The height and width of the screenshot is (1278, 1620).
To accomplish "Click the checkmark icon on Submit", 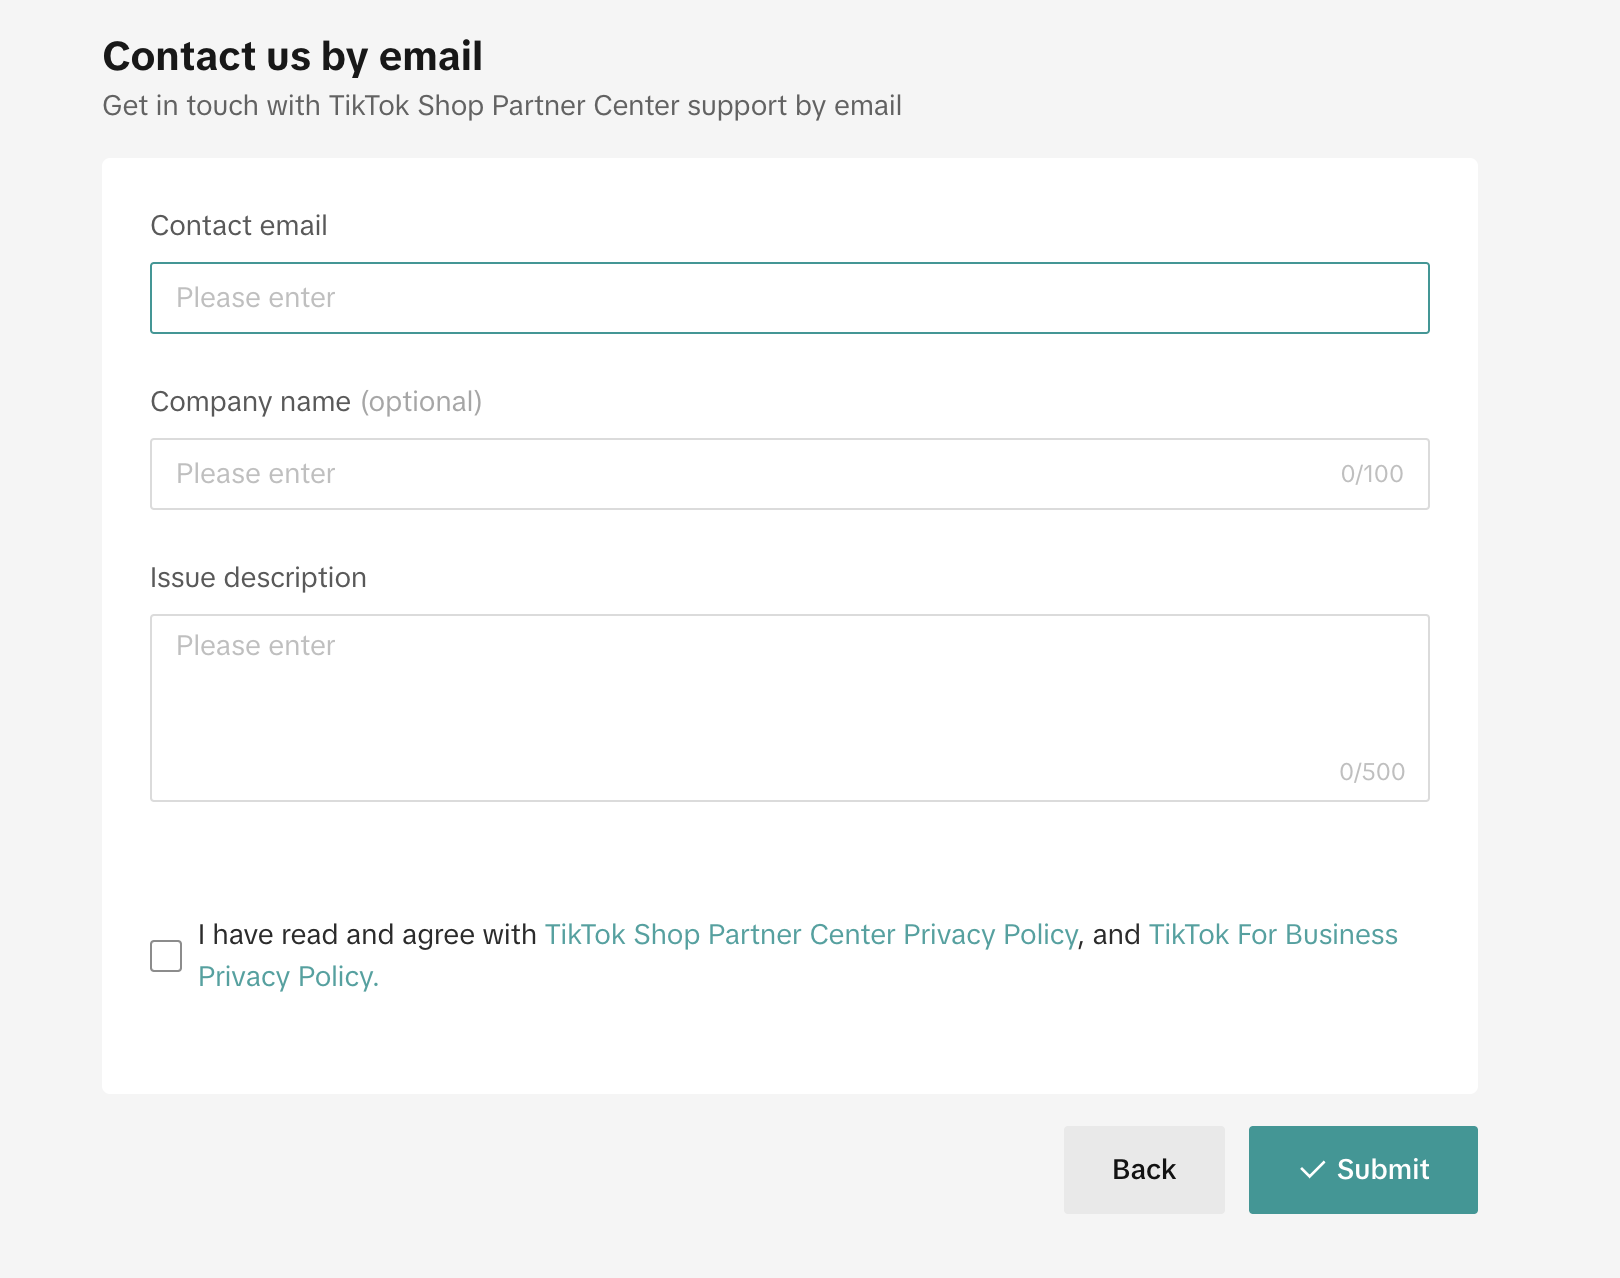I will pos(1312,1170).
